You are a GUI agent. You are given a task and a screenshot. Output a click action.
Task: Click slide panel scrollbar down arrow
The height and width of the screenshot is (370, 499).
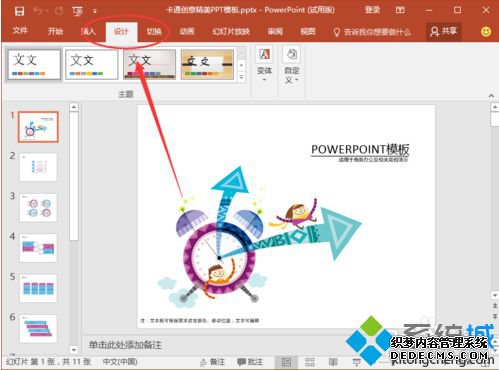[x=74, y=350]
